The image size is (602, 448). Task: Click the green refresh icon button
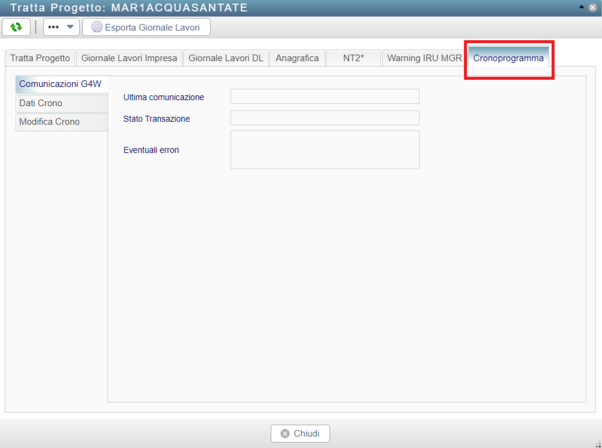(17, 27)
